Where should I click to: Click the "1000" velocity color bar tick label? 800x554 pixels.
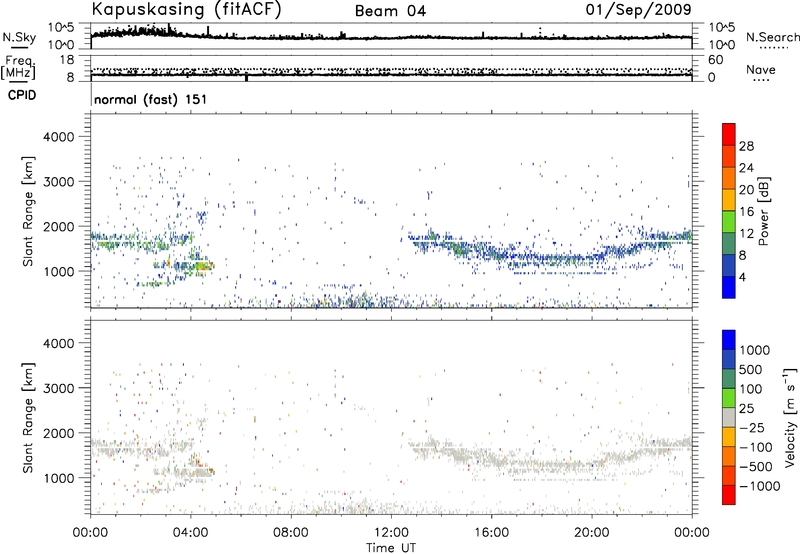pos(754,350)
